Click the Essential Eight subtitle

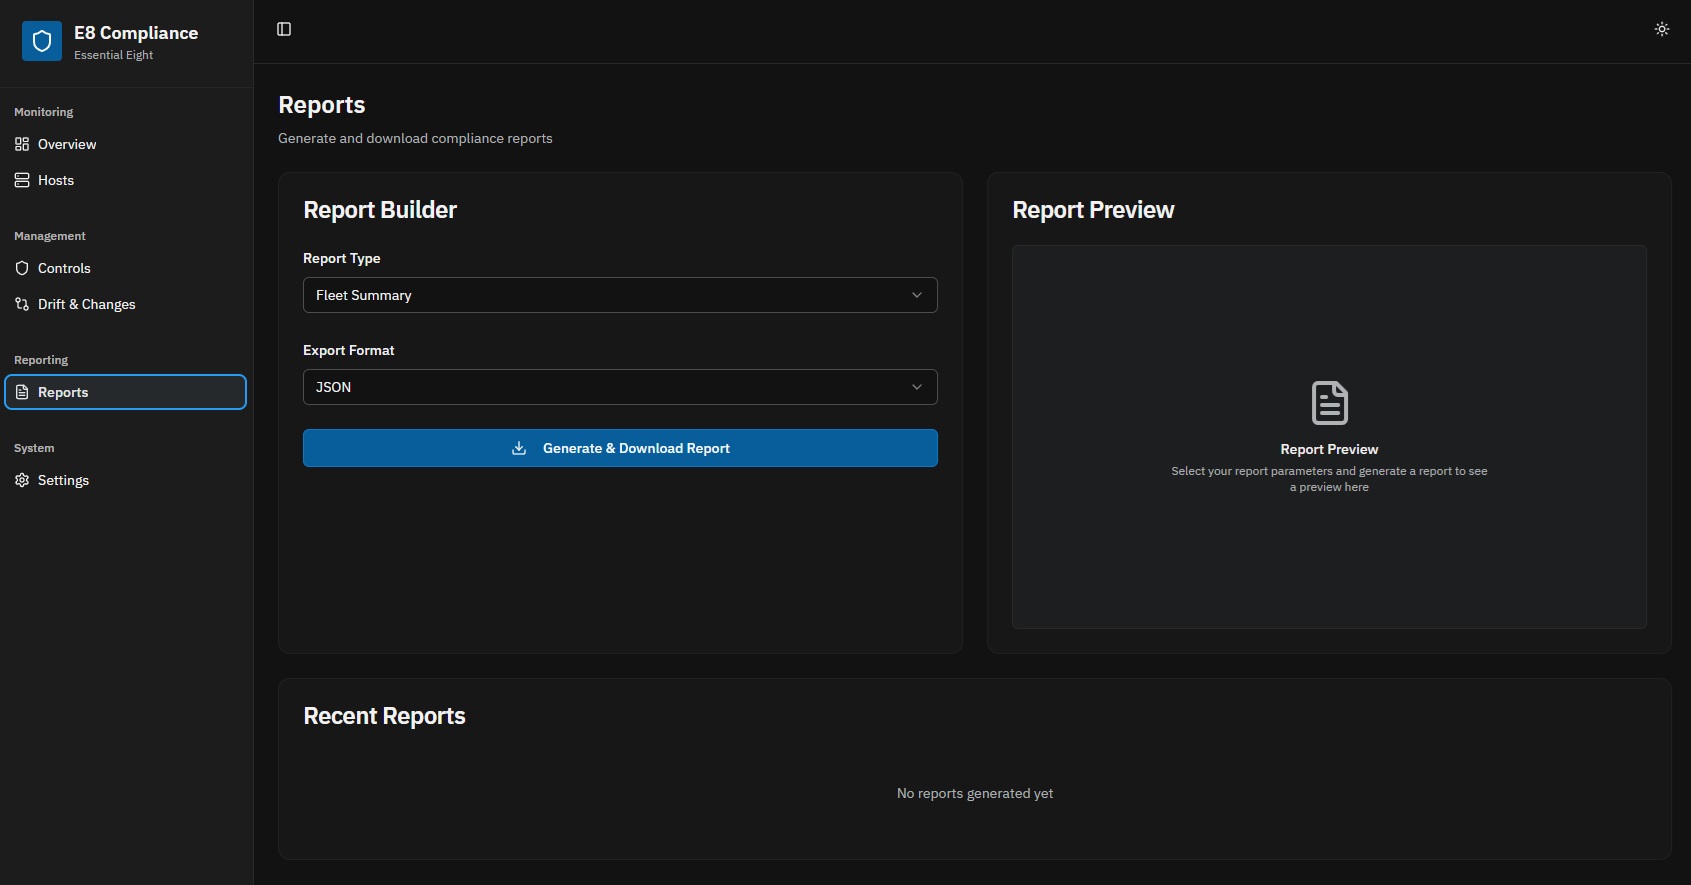click(114, 55)
